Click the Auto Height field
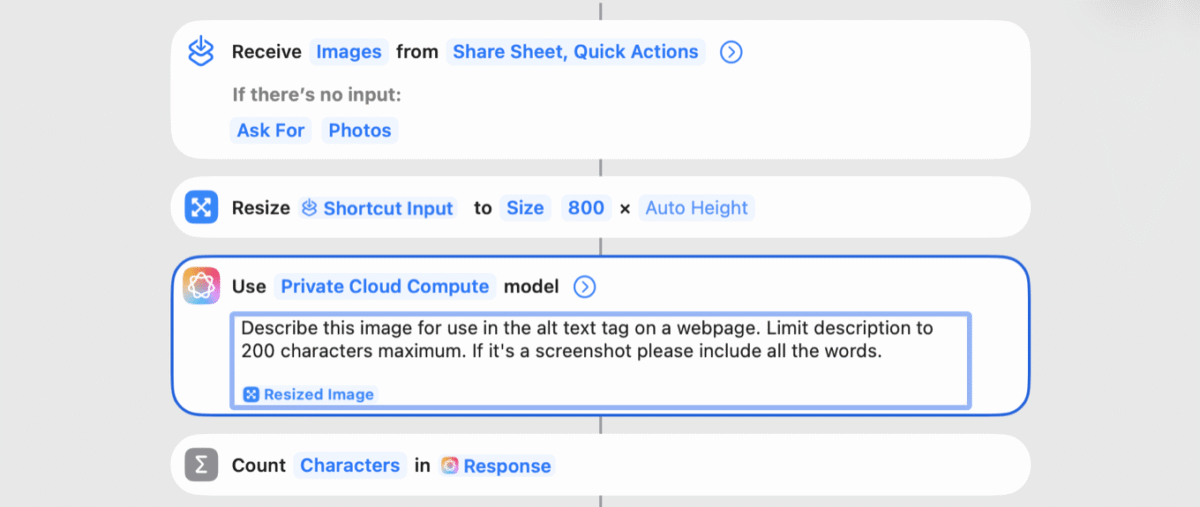Image resolution: width=1200 pixels, height=507 pixels. 697,208
